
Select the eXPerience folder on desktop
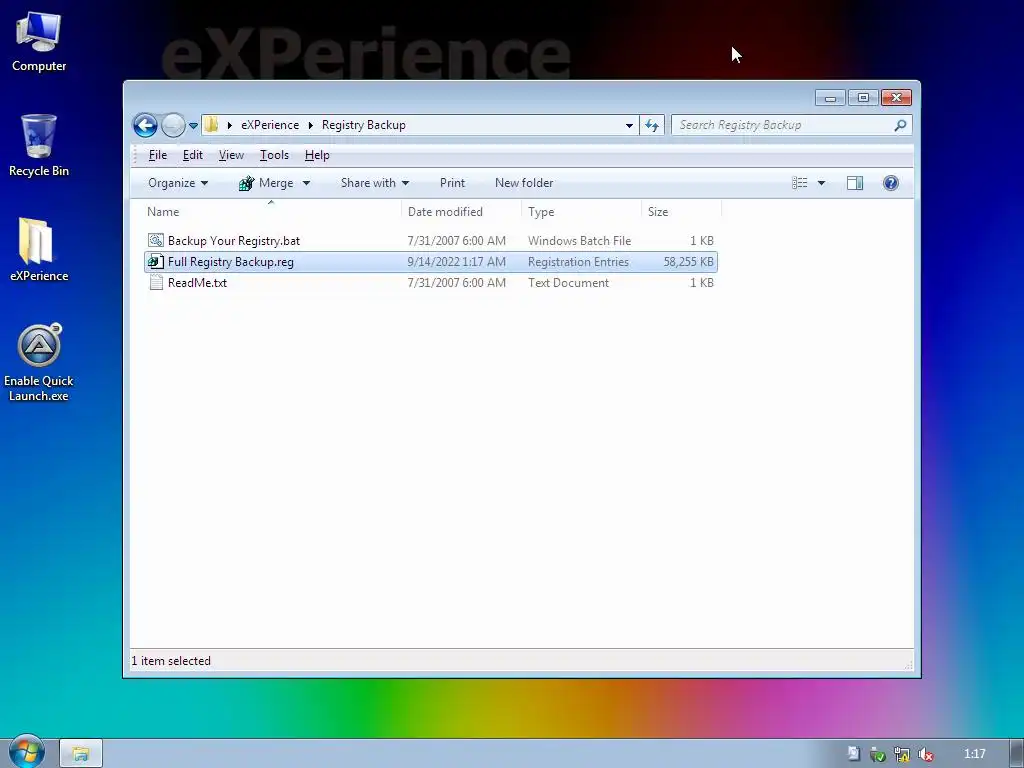pyautogui.click(x=39, y=249)
